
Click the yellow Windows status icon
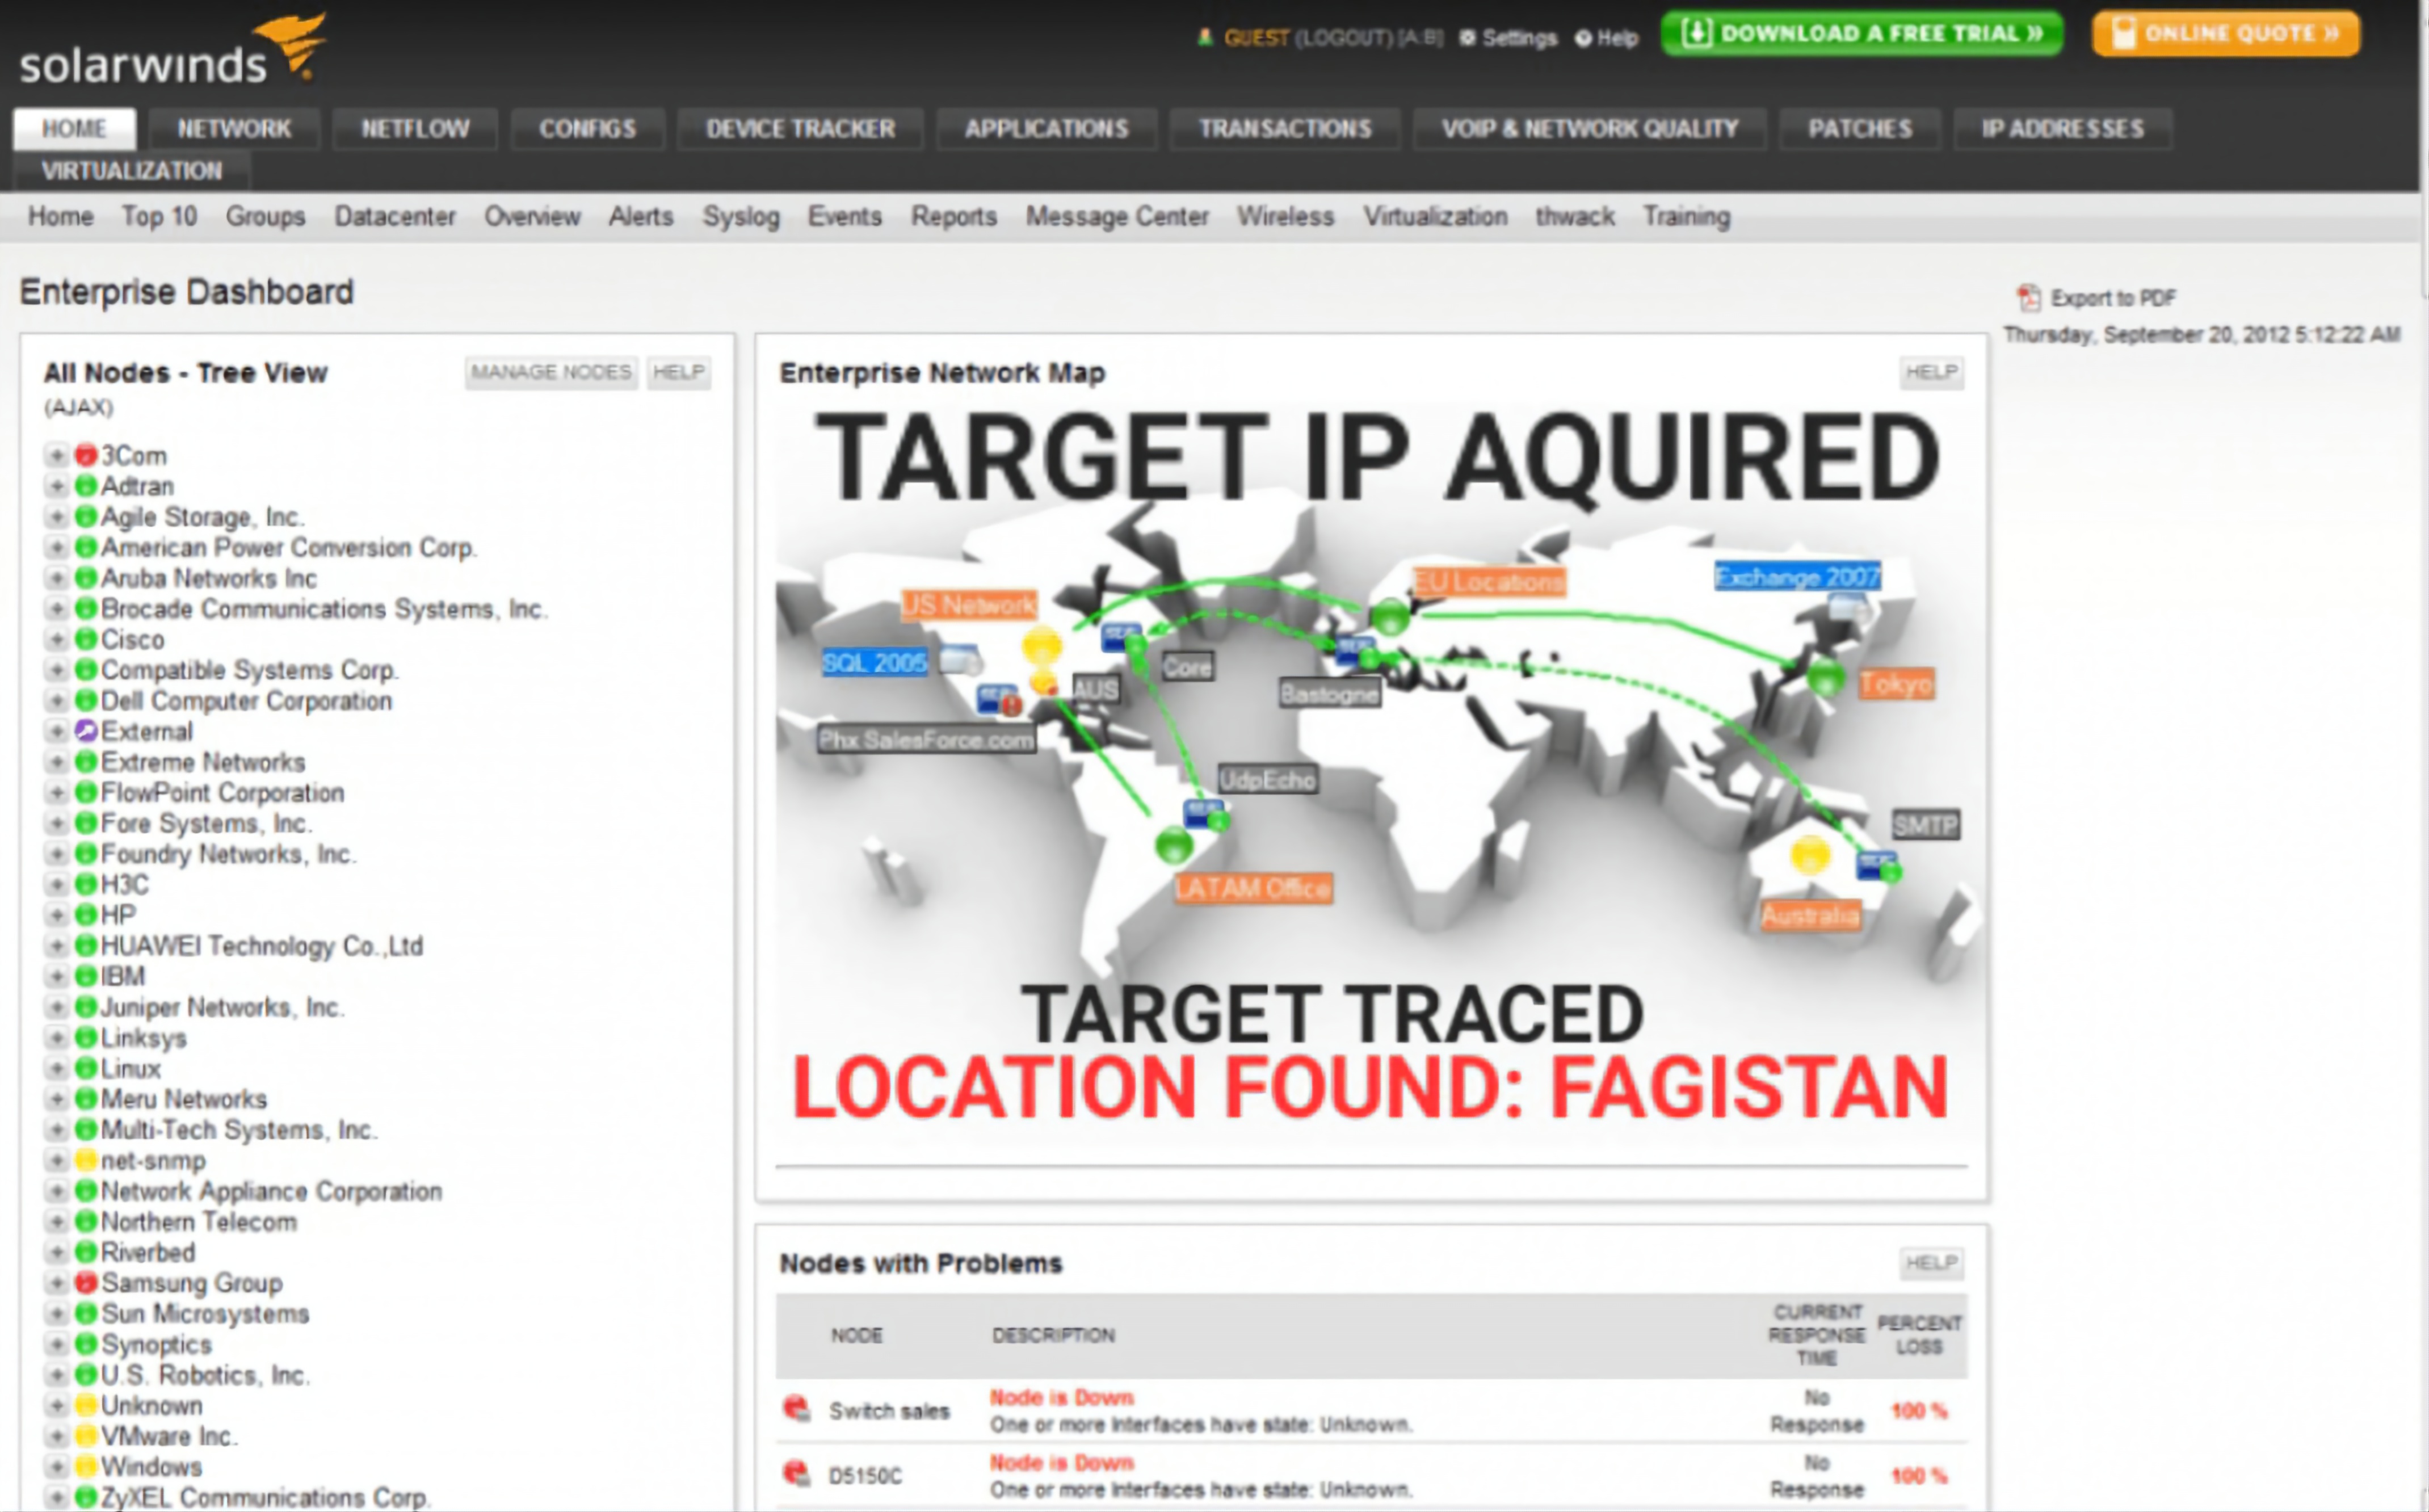coord(86,1467)
